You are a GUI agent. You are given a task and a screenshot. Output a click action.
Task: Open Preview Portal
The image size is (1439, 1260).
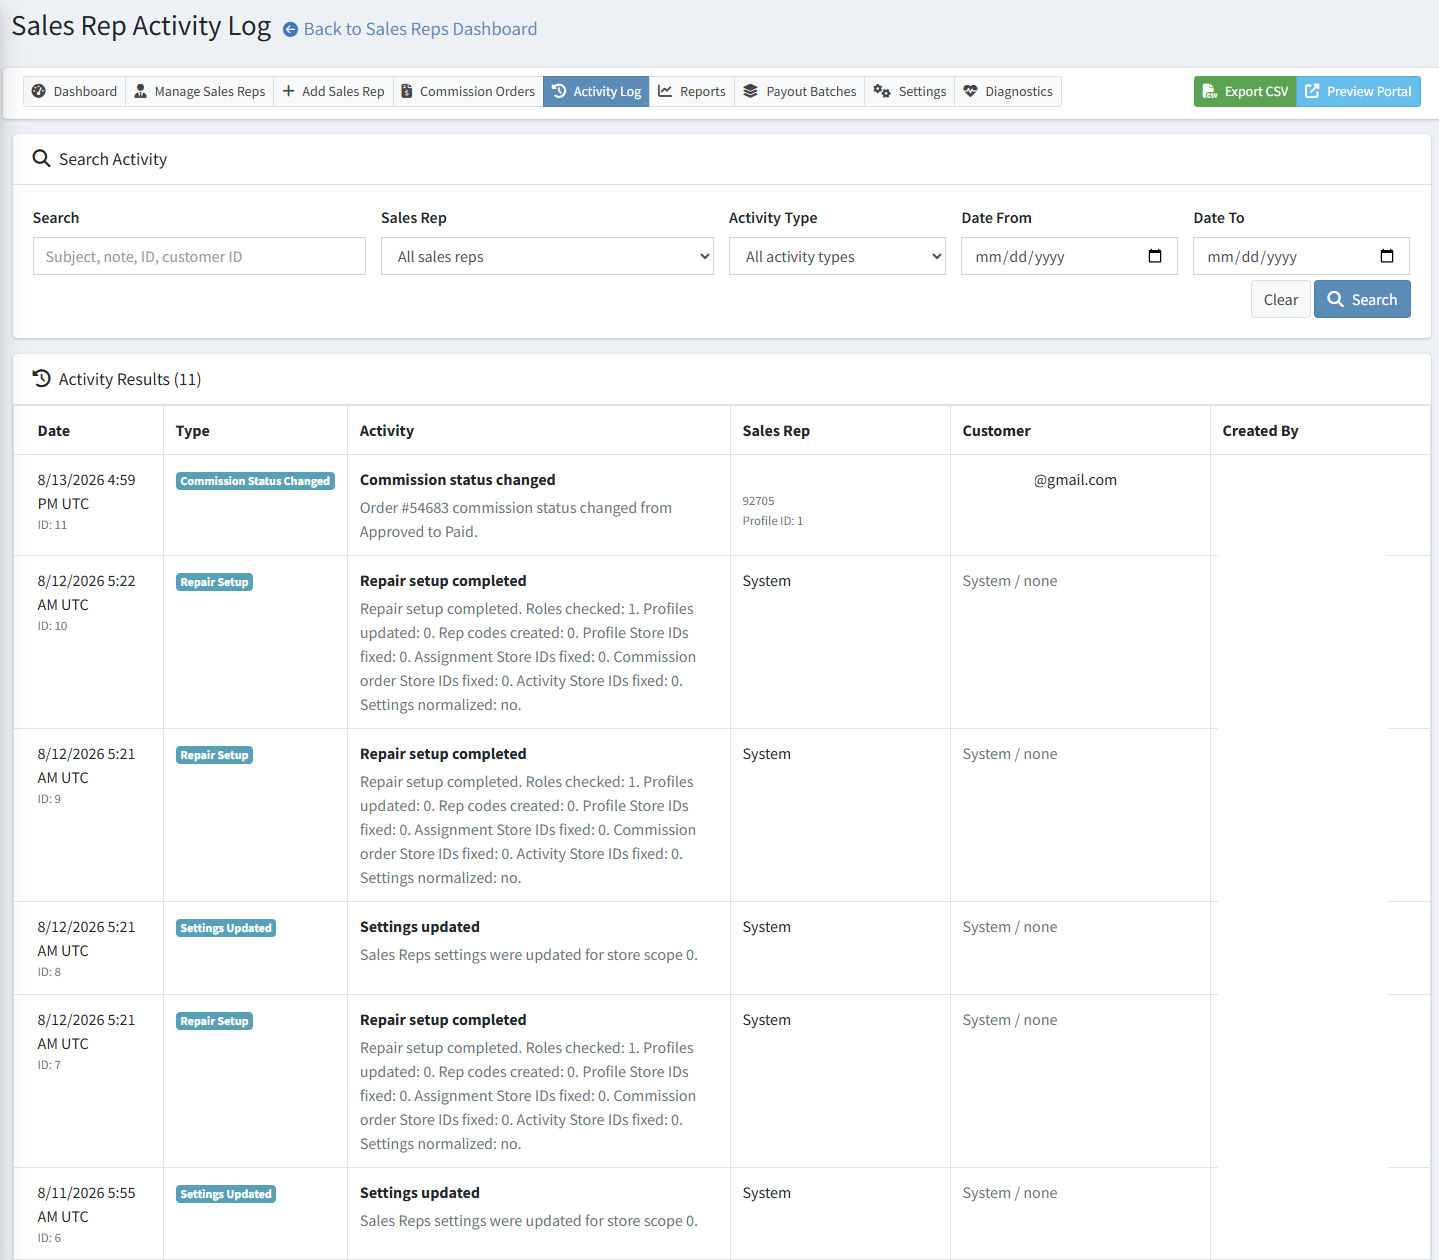(1358, 91)
